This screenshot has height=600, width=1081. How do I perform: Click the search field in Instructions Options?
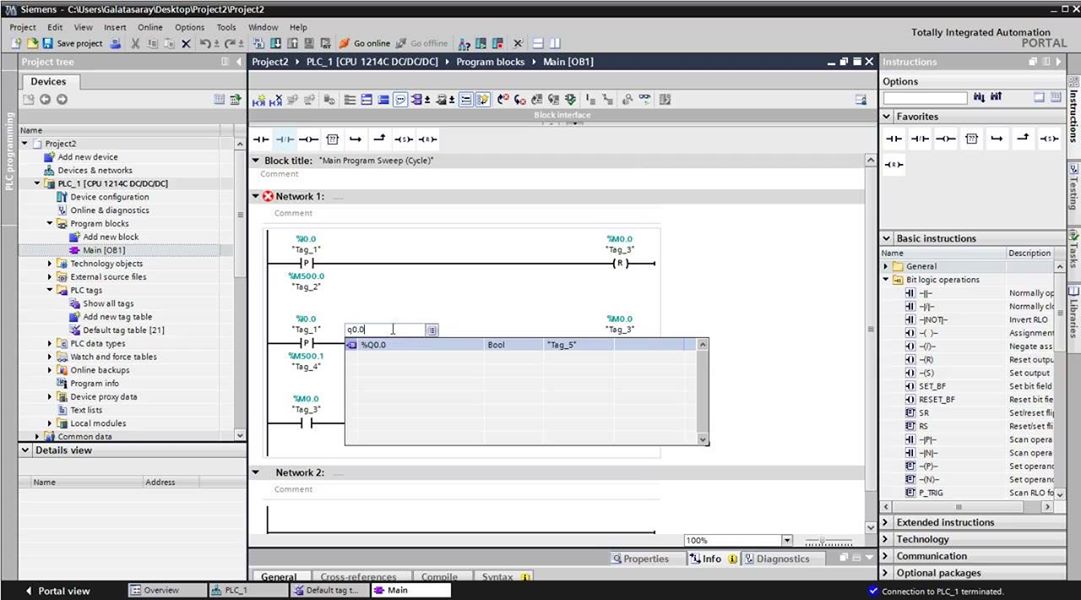coord(925,98)
